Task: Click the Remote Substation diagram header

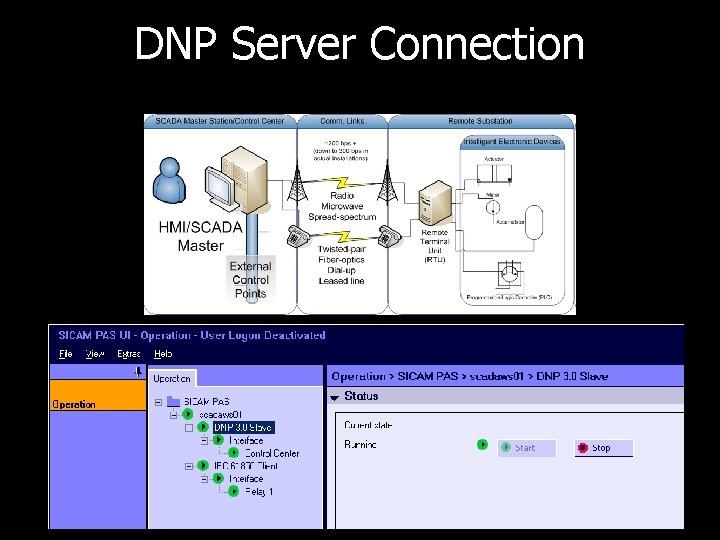Action: click(x=480, y=121)
